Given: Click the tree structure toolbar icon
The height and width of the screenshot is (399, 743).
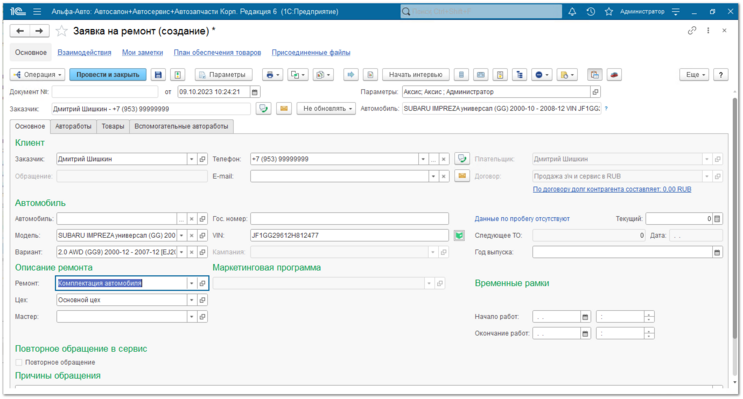Looking at the screenshot, I should 520,75.
